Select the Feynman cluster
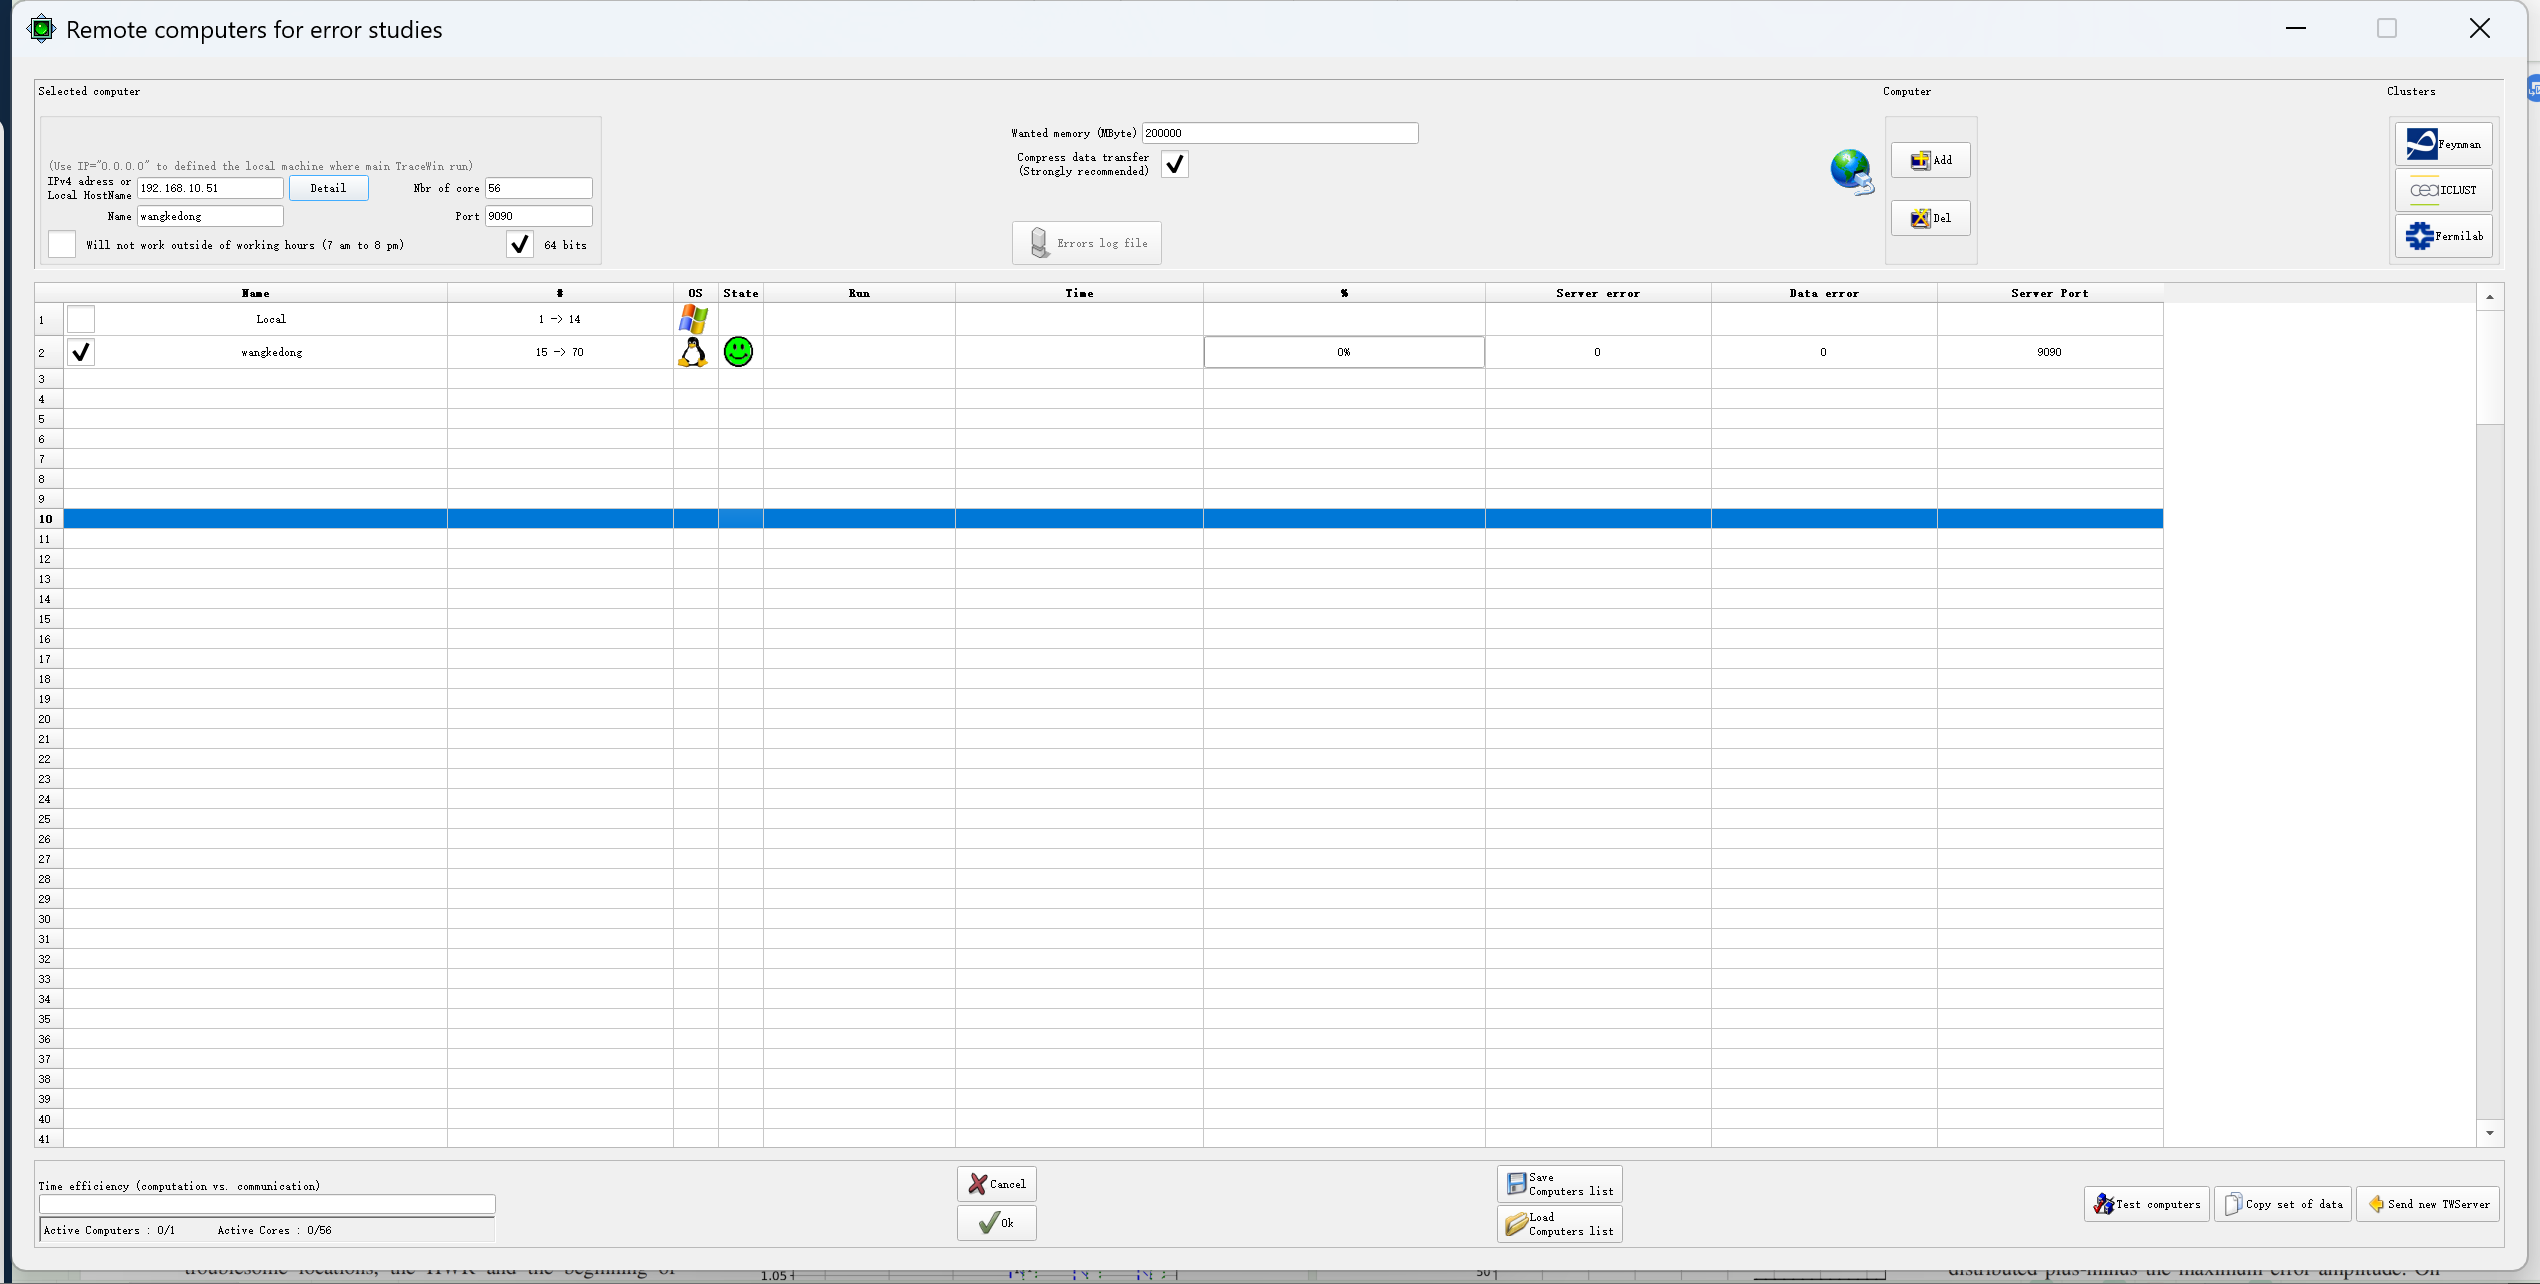The width and height of the screenshot is (2540, 1284). click(2442, 144)
